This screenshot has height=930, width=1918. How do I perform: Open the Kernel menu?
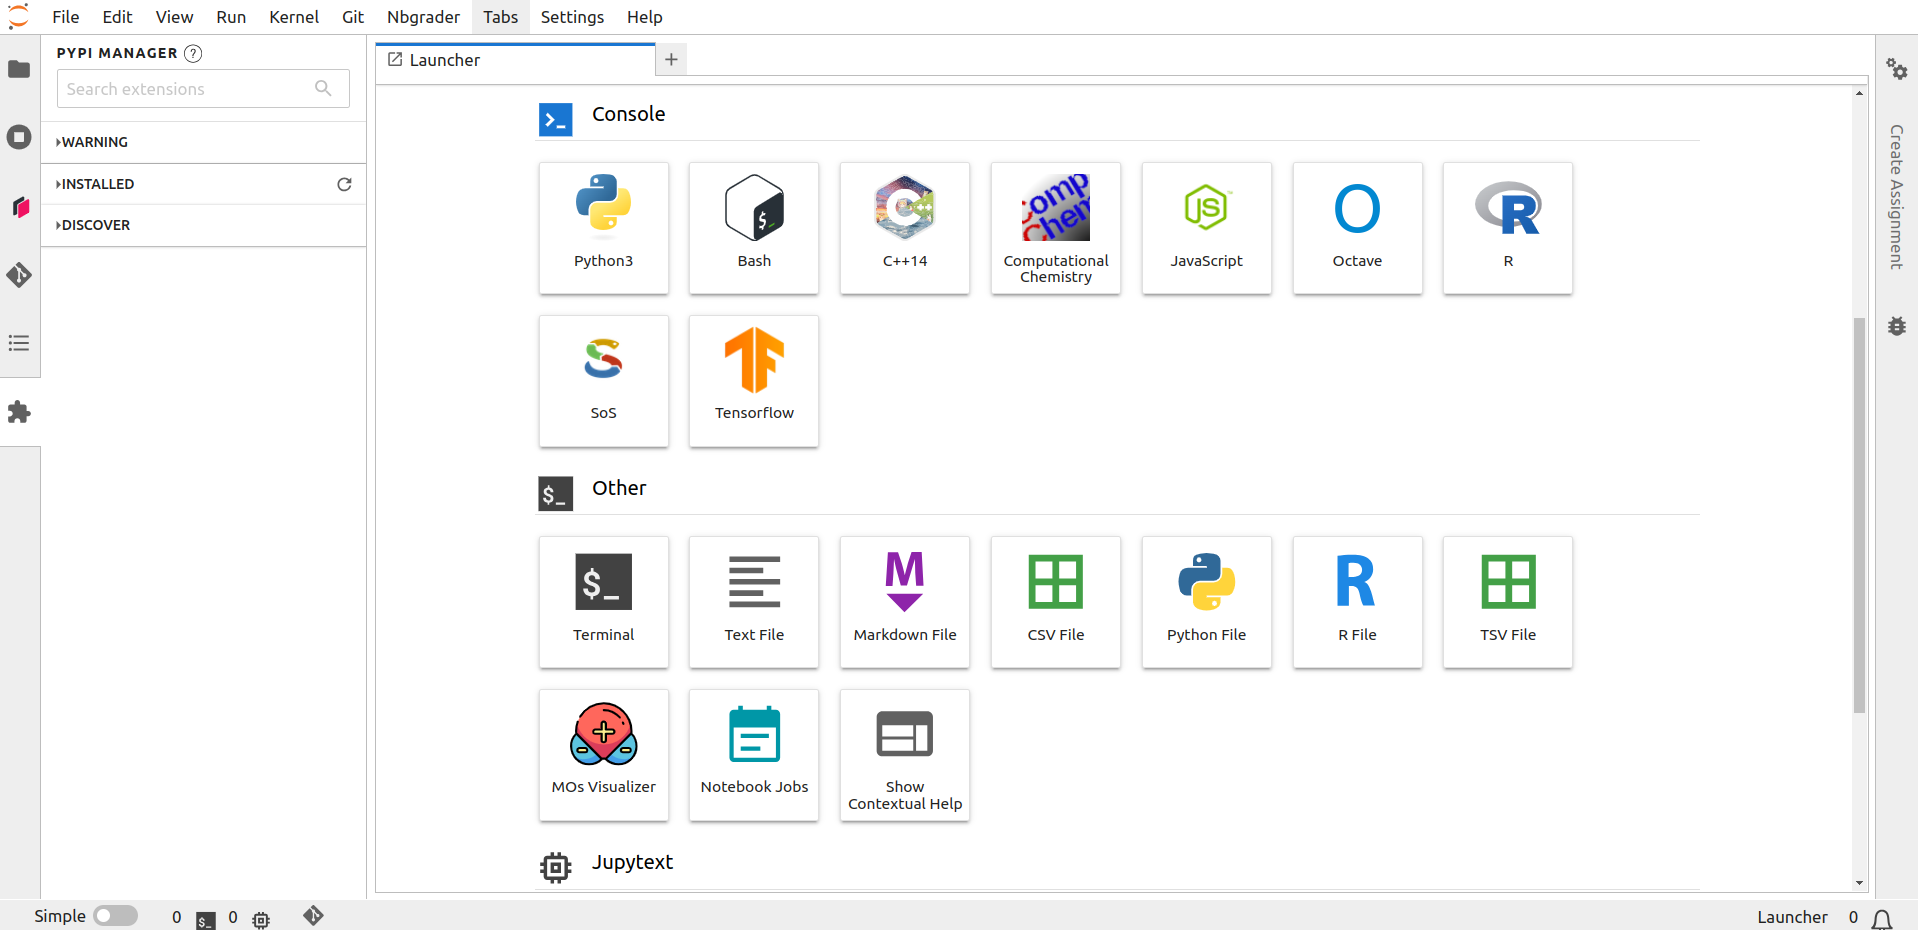tap(293, 17)
